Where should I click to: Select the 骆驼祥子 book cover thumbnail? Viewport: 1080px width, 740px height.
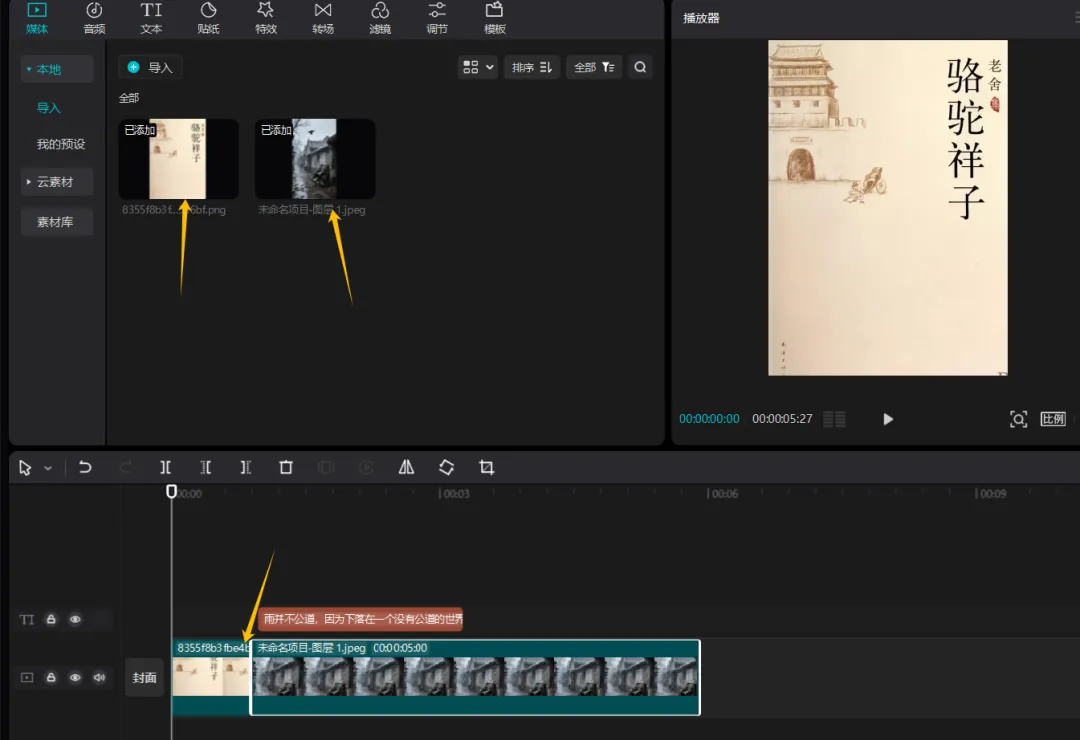click(178, 159)
